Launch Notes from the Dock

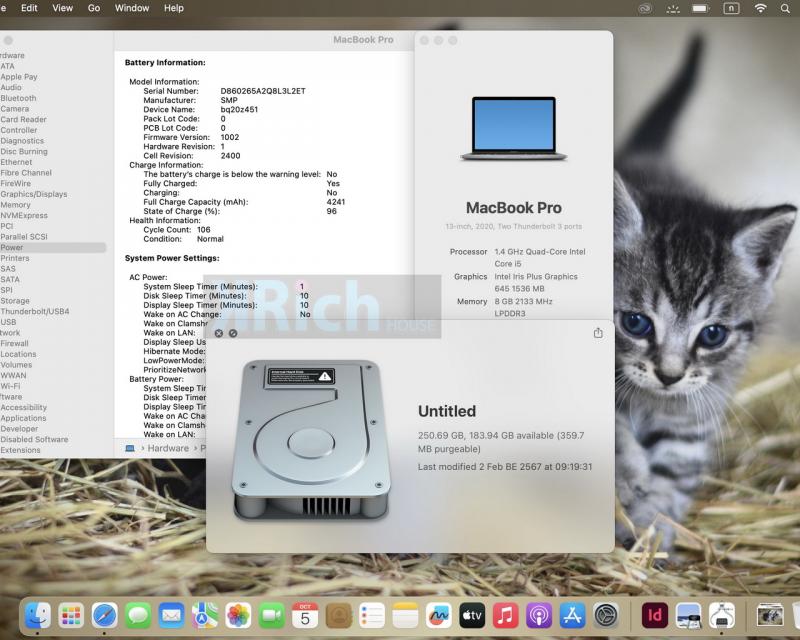click(x=406, y=616)
